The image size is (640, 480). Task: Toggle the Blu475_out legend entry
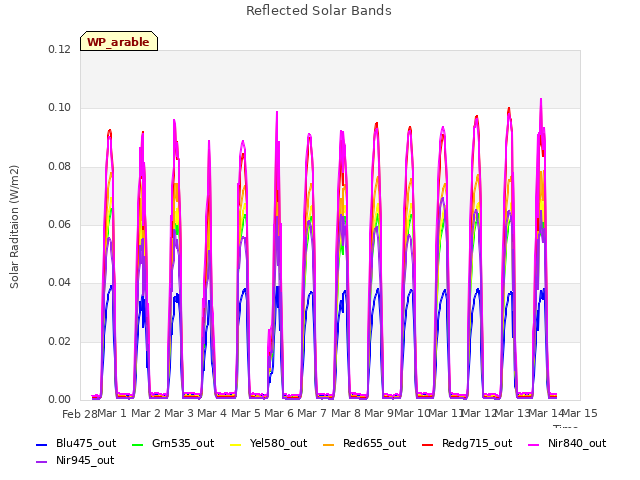pos(76,444)
